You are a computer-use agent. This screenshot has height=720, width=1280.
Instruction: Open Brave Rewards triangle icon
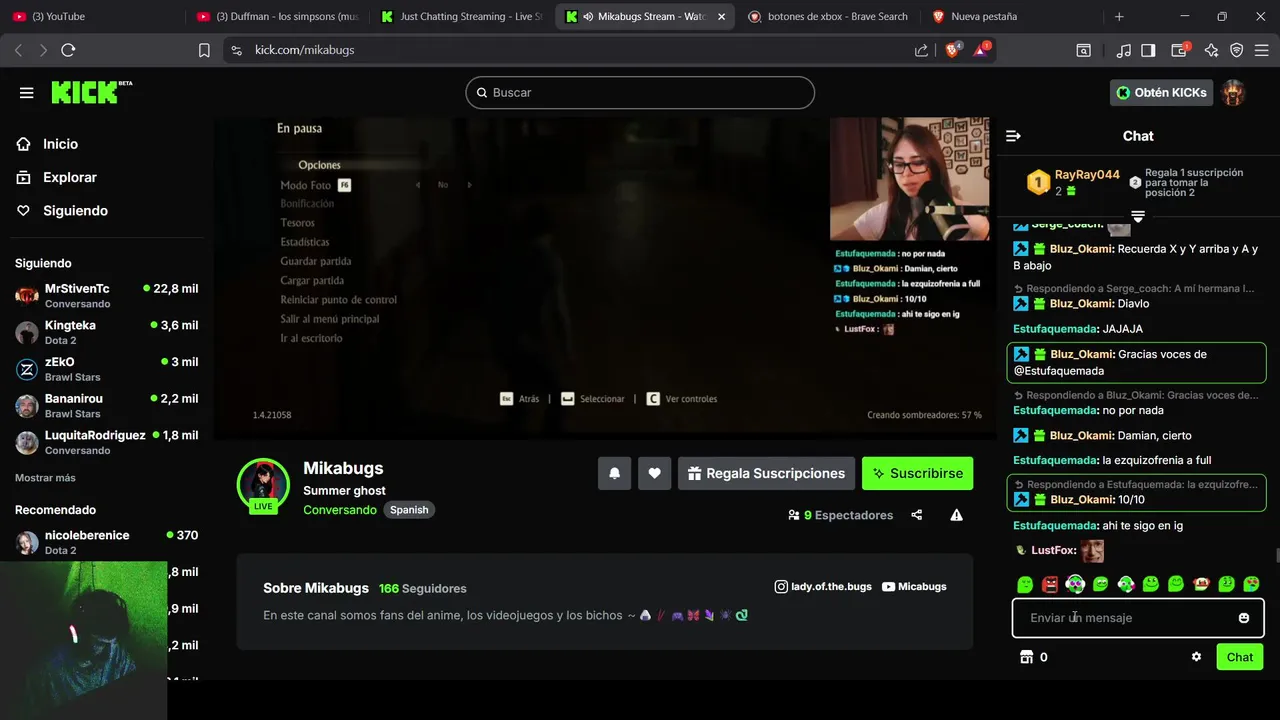pos(981,50)
